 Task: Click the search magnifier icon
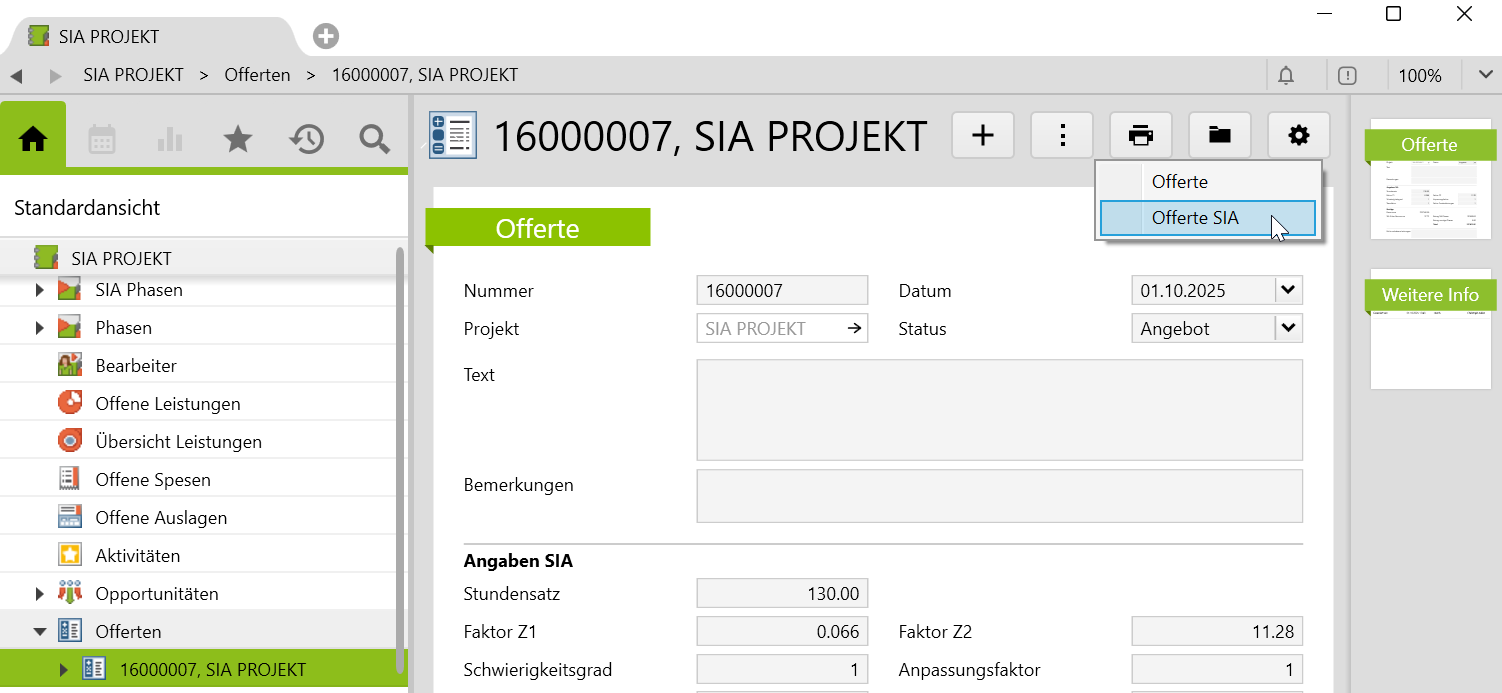[374, 139]
